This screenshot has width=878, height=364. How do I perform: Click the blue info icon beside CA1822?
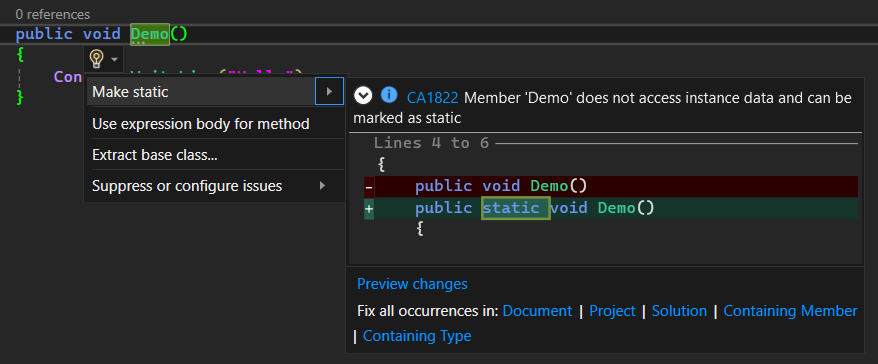coord(389,95)
